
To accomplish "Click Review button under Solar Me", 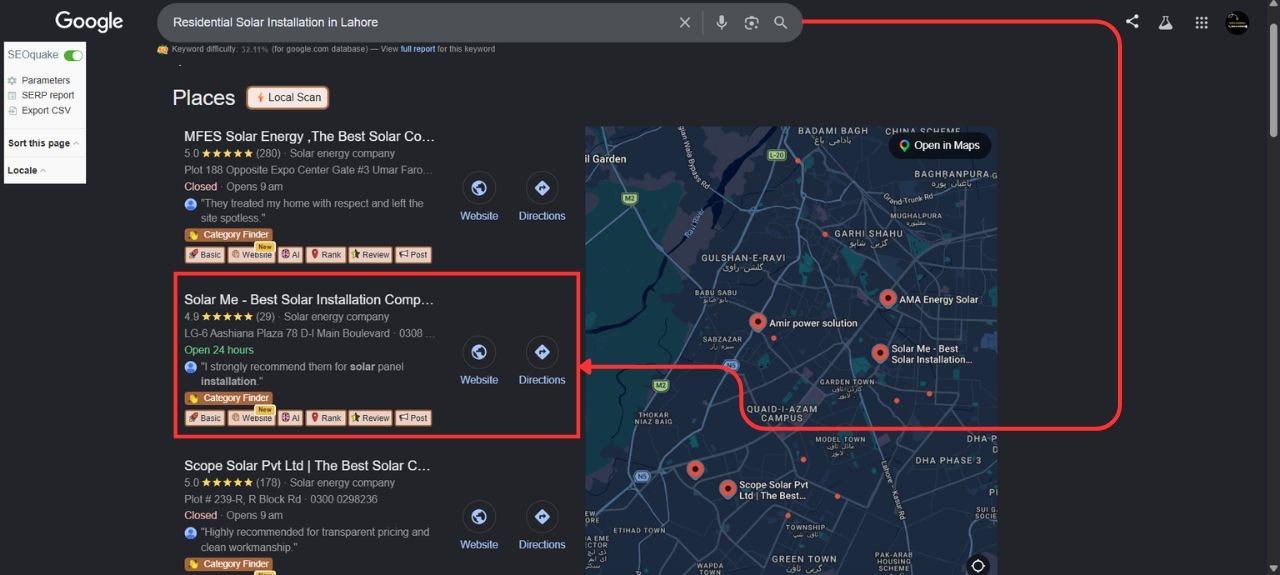I will coord(370,418).
